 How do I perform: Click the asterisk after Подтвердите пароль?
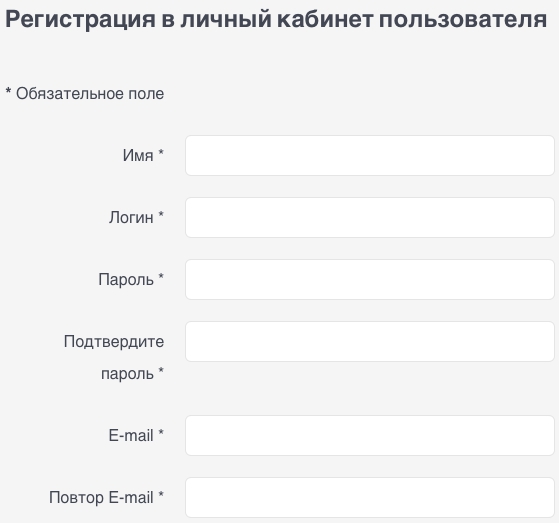161,370
